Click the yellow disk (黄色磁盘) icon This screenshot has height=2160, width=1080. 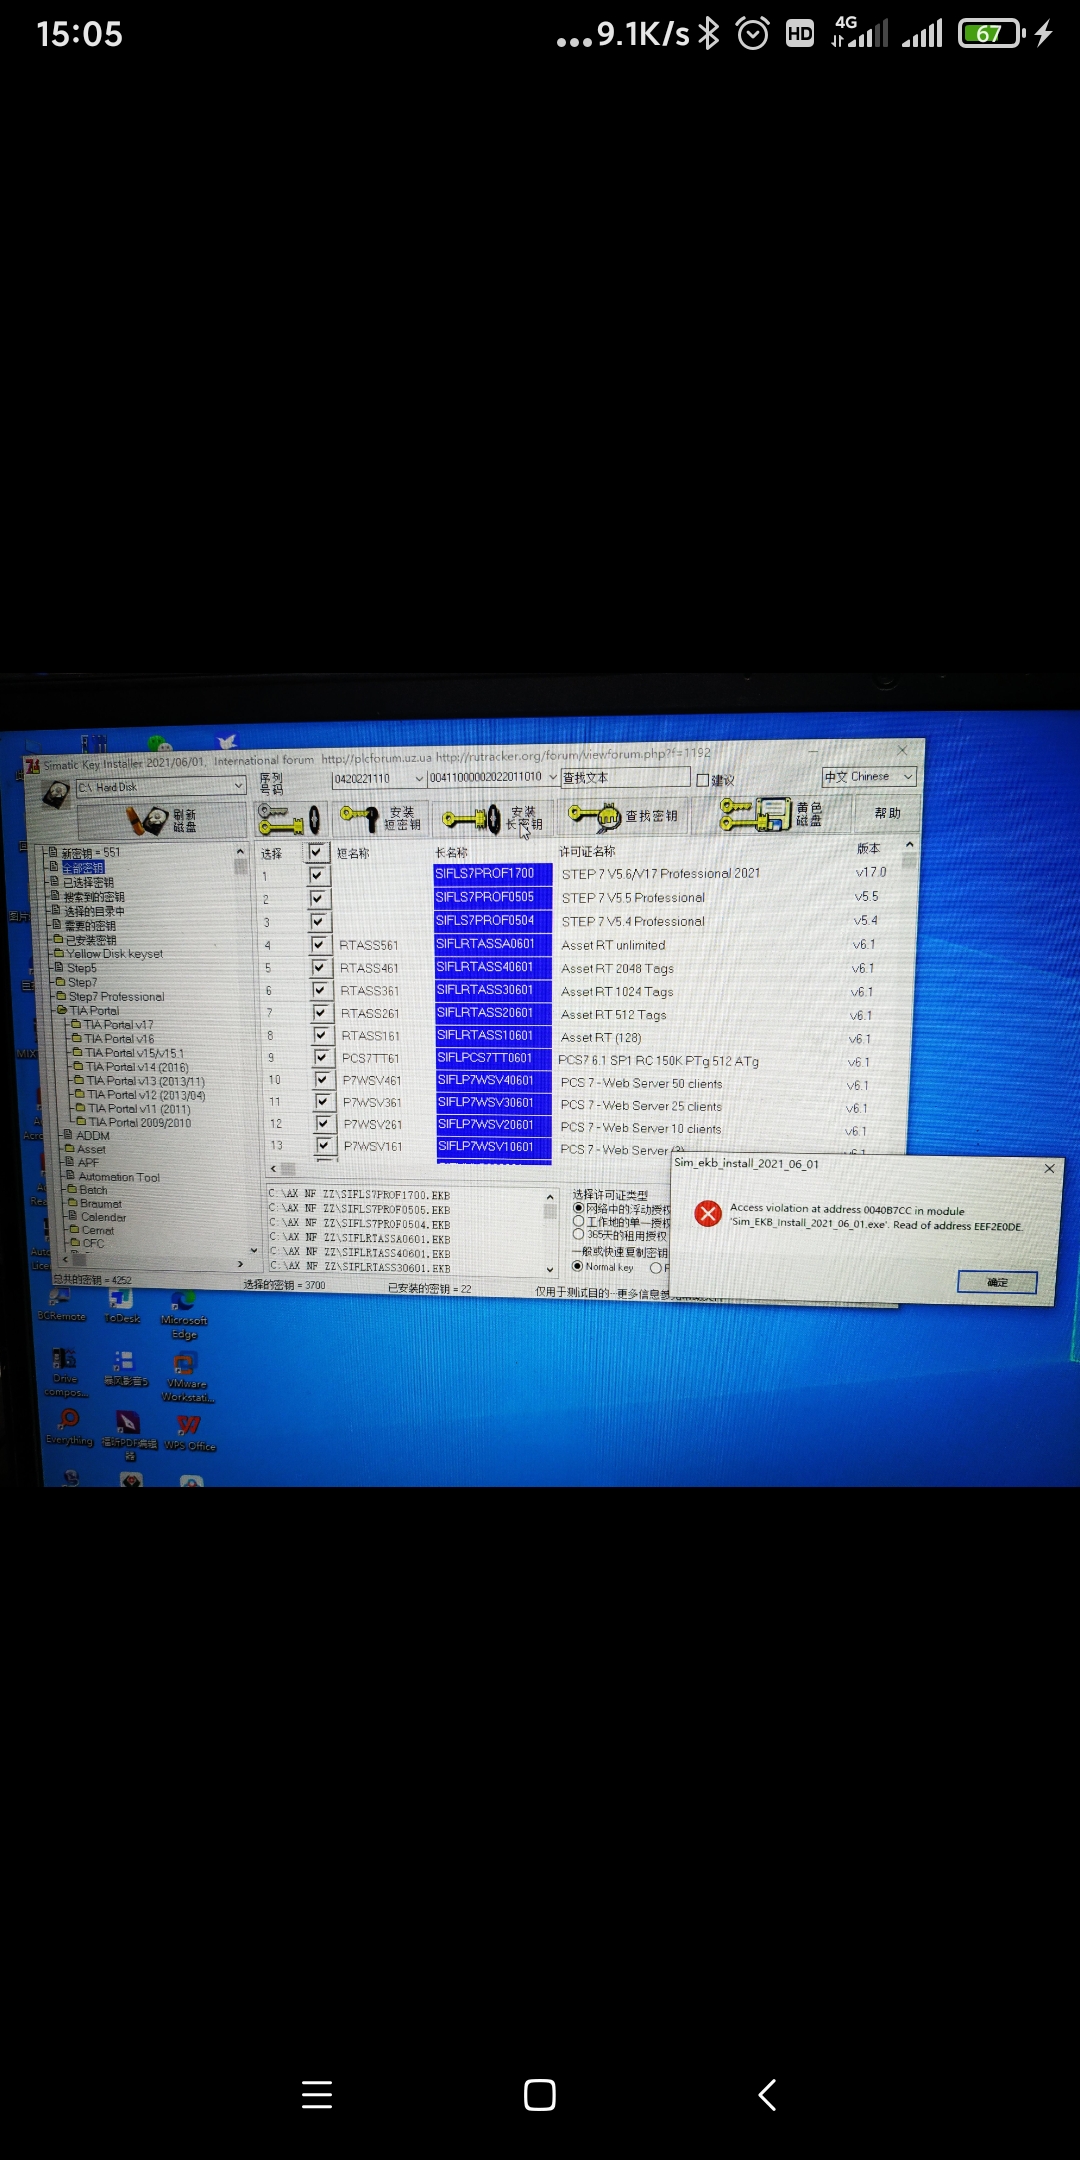click(x=756, y=814)
